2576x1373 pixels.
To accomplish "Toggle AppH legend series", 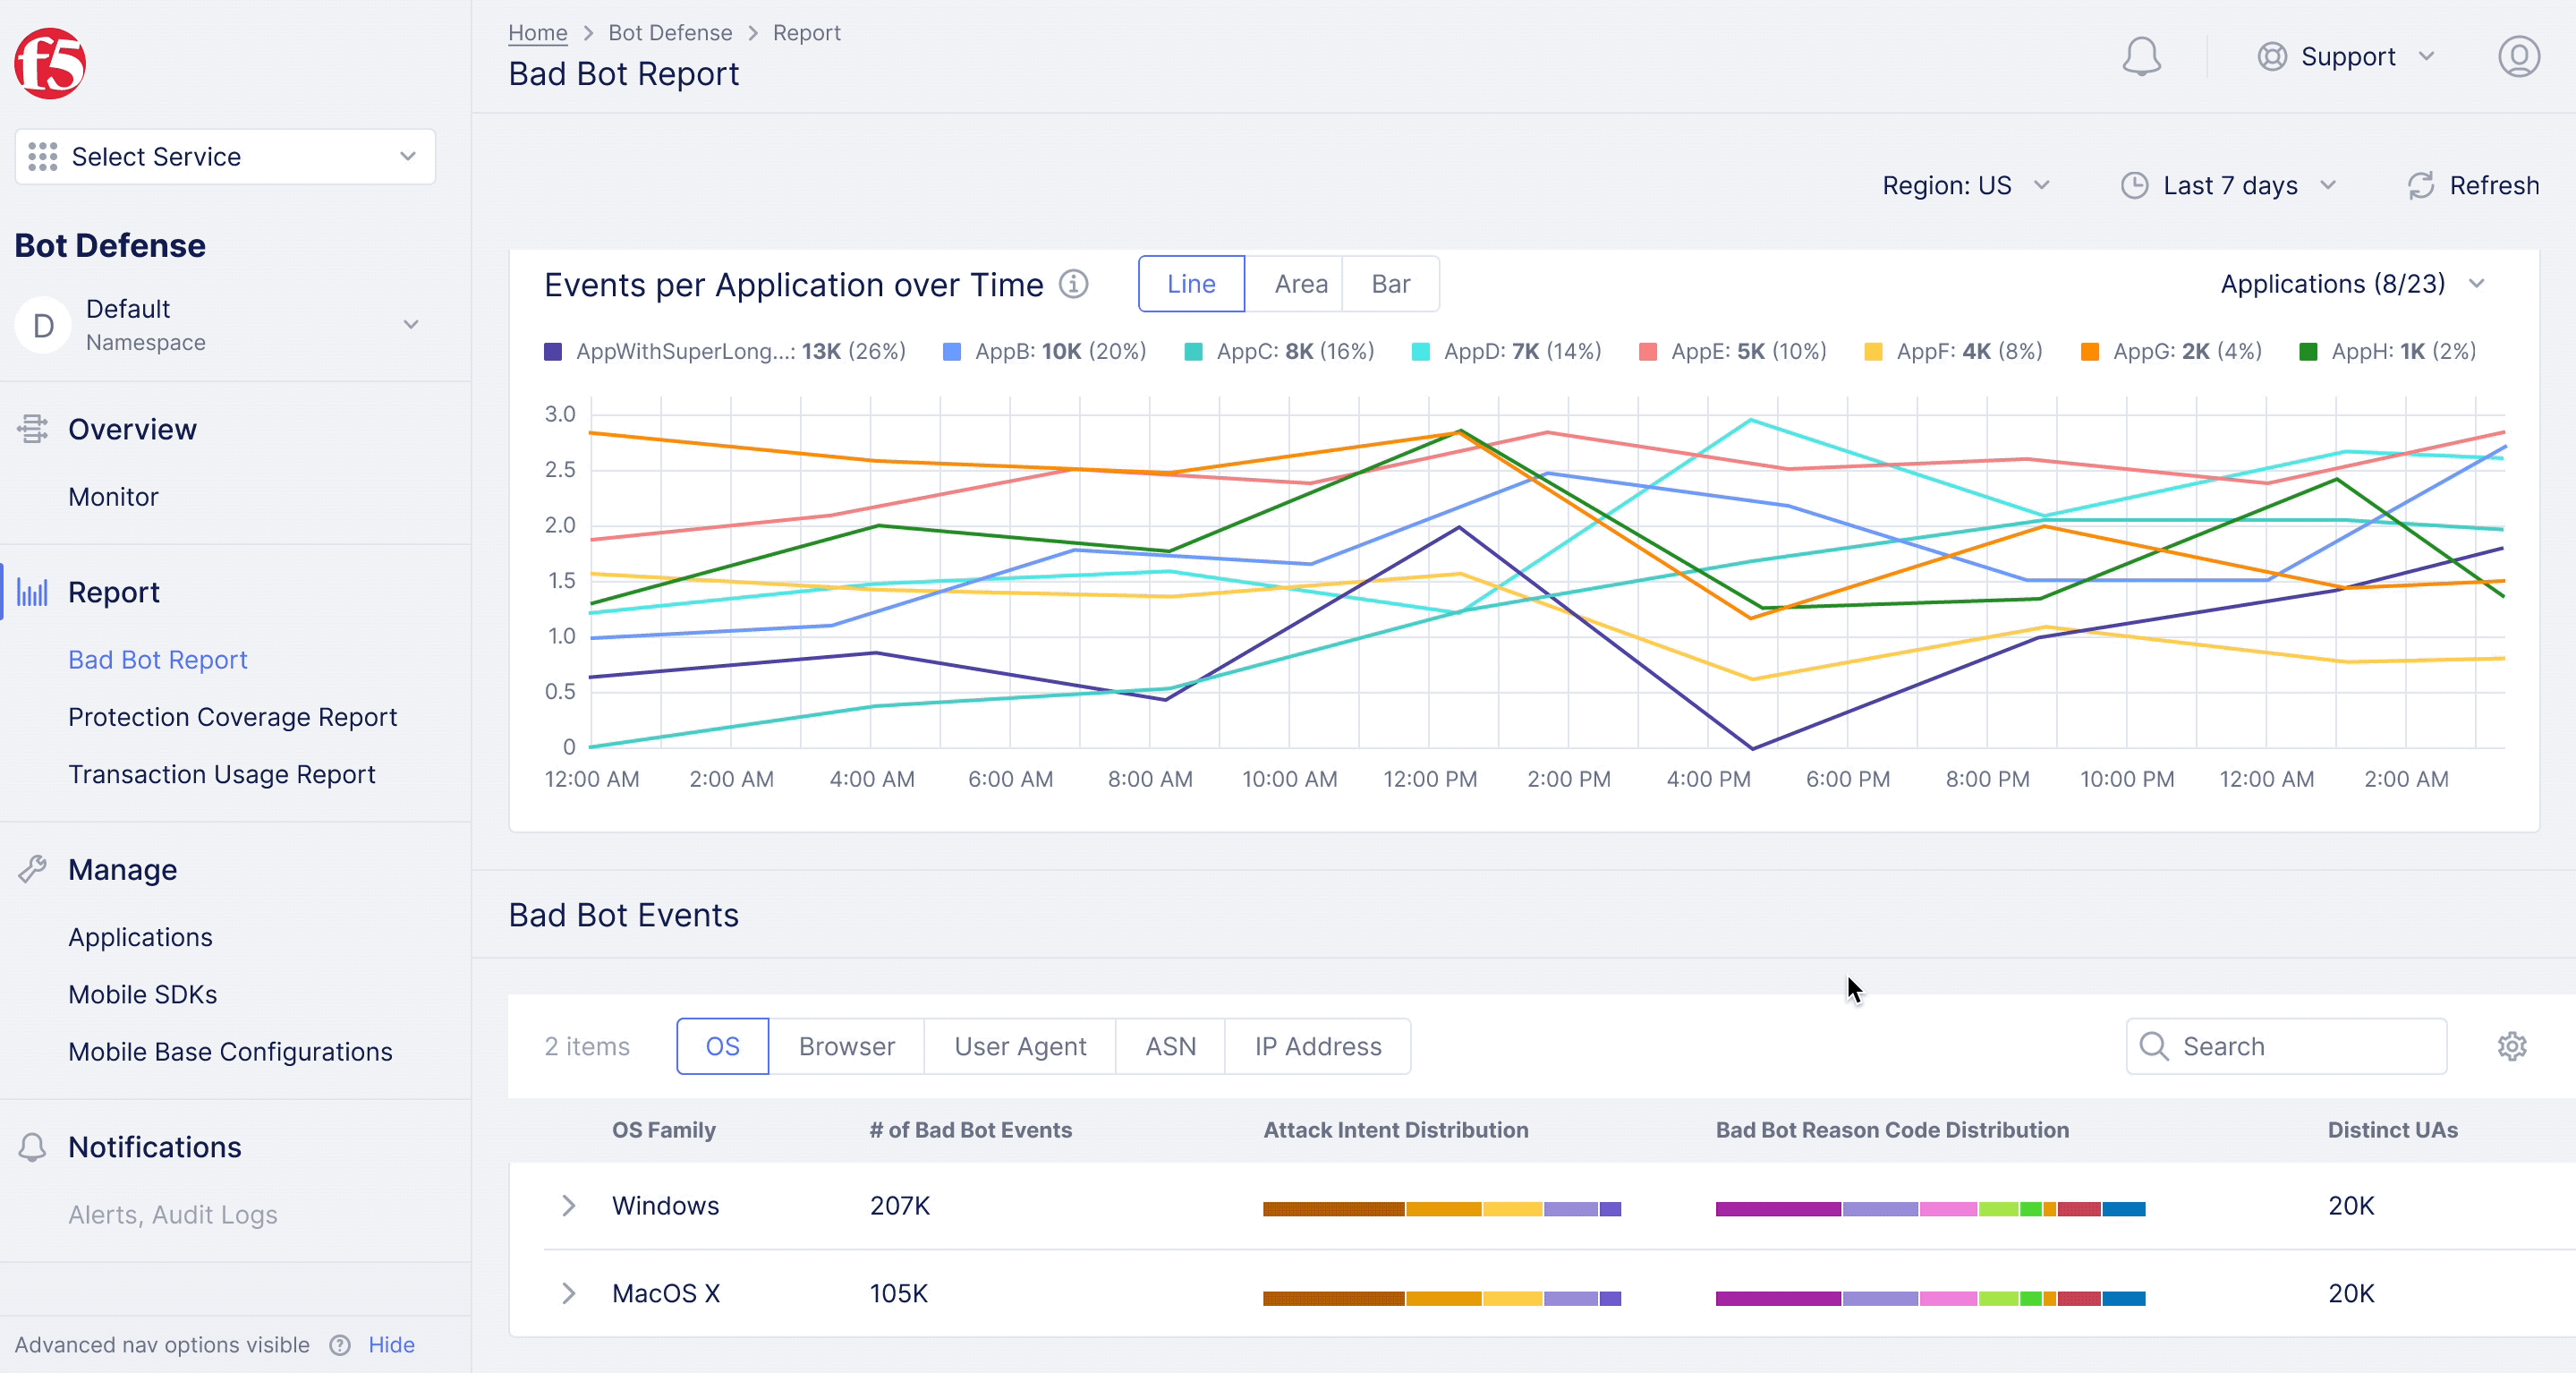I will tap(2387, 352).
